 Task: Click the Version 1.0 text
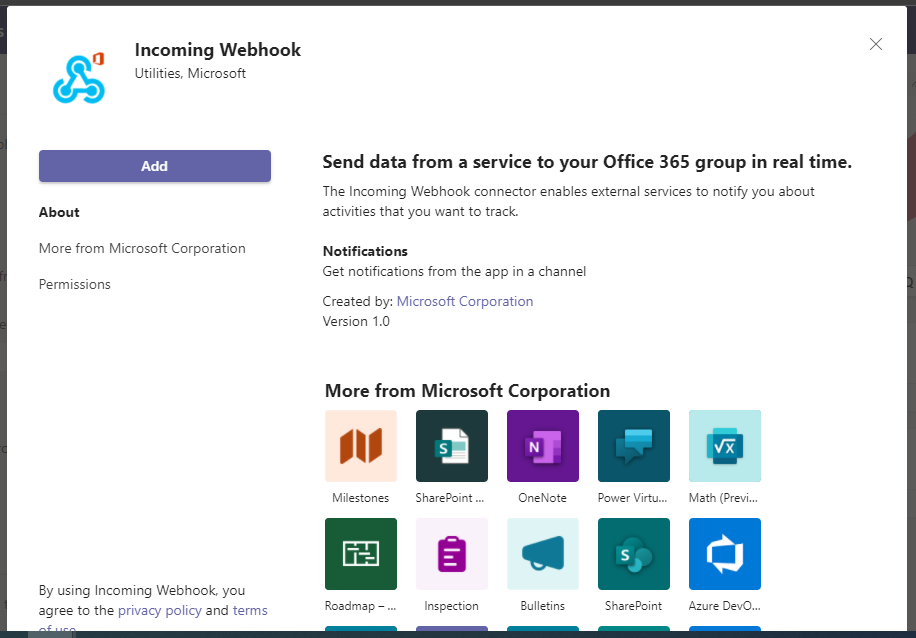pos(356,321)
